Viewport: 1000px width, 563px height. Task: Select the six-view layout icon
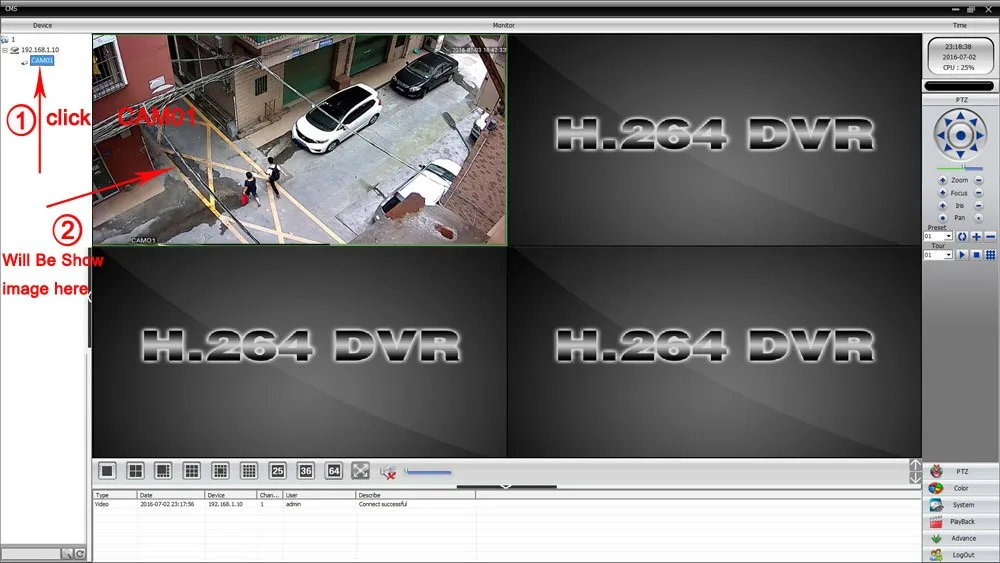163,471
